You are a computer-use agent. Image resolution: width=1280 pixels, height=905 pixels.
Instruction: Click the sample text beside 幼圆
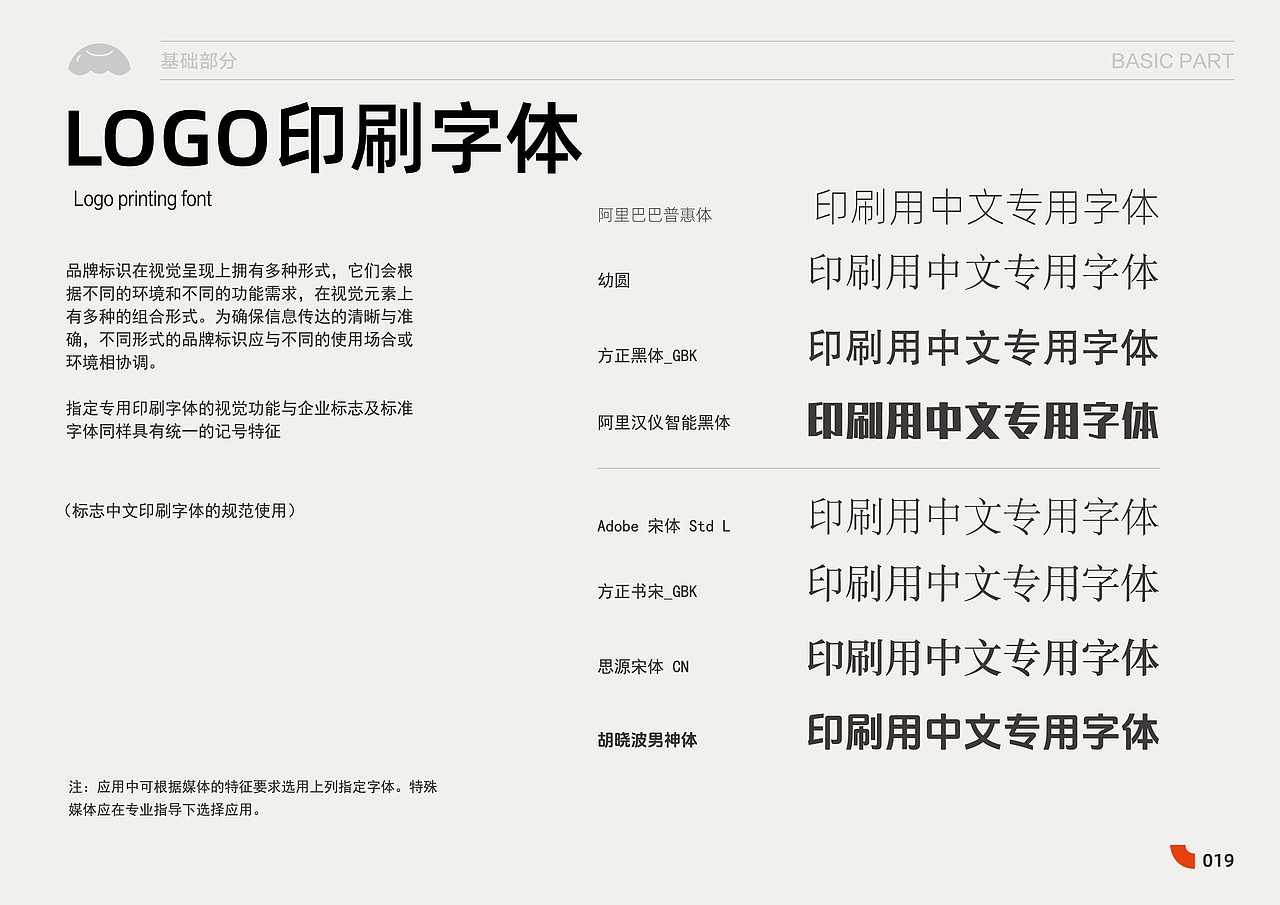[x=984, y=272]
